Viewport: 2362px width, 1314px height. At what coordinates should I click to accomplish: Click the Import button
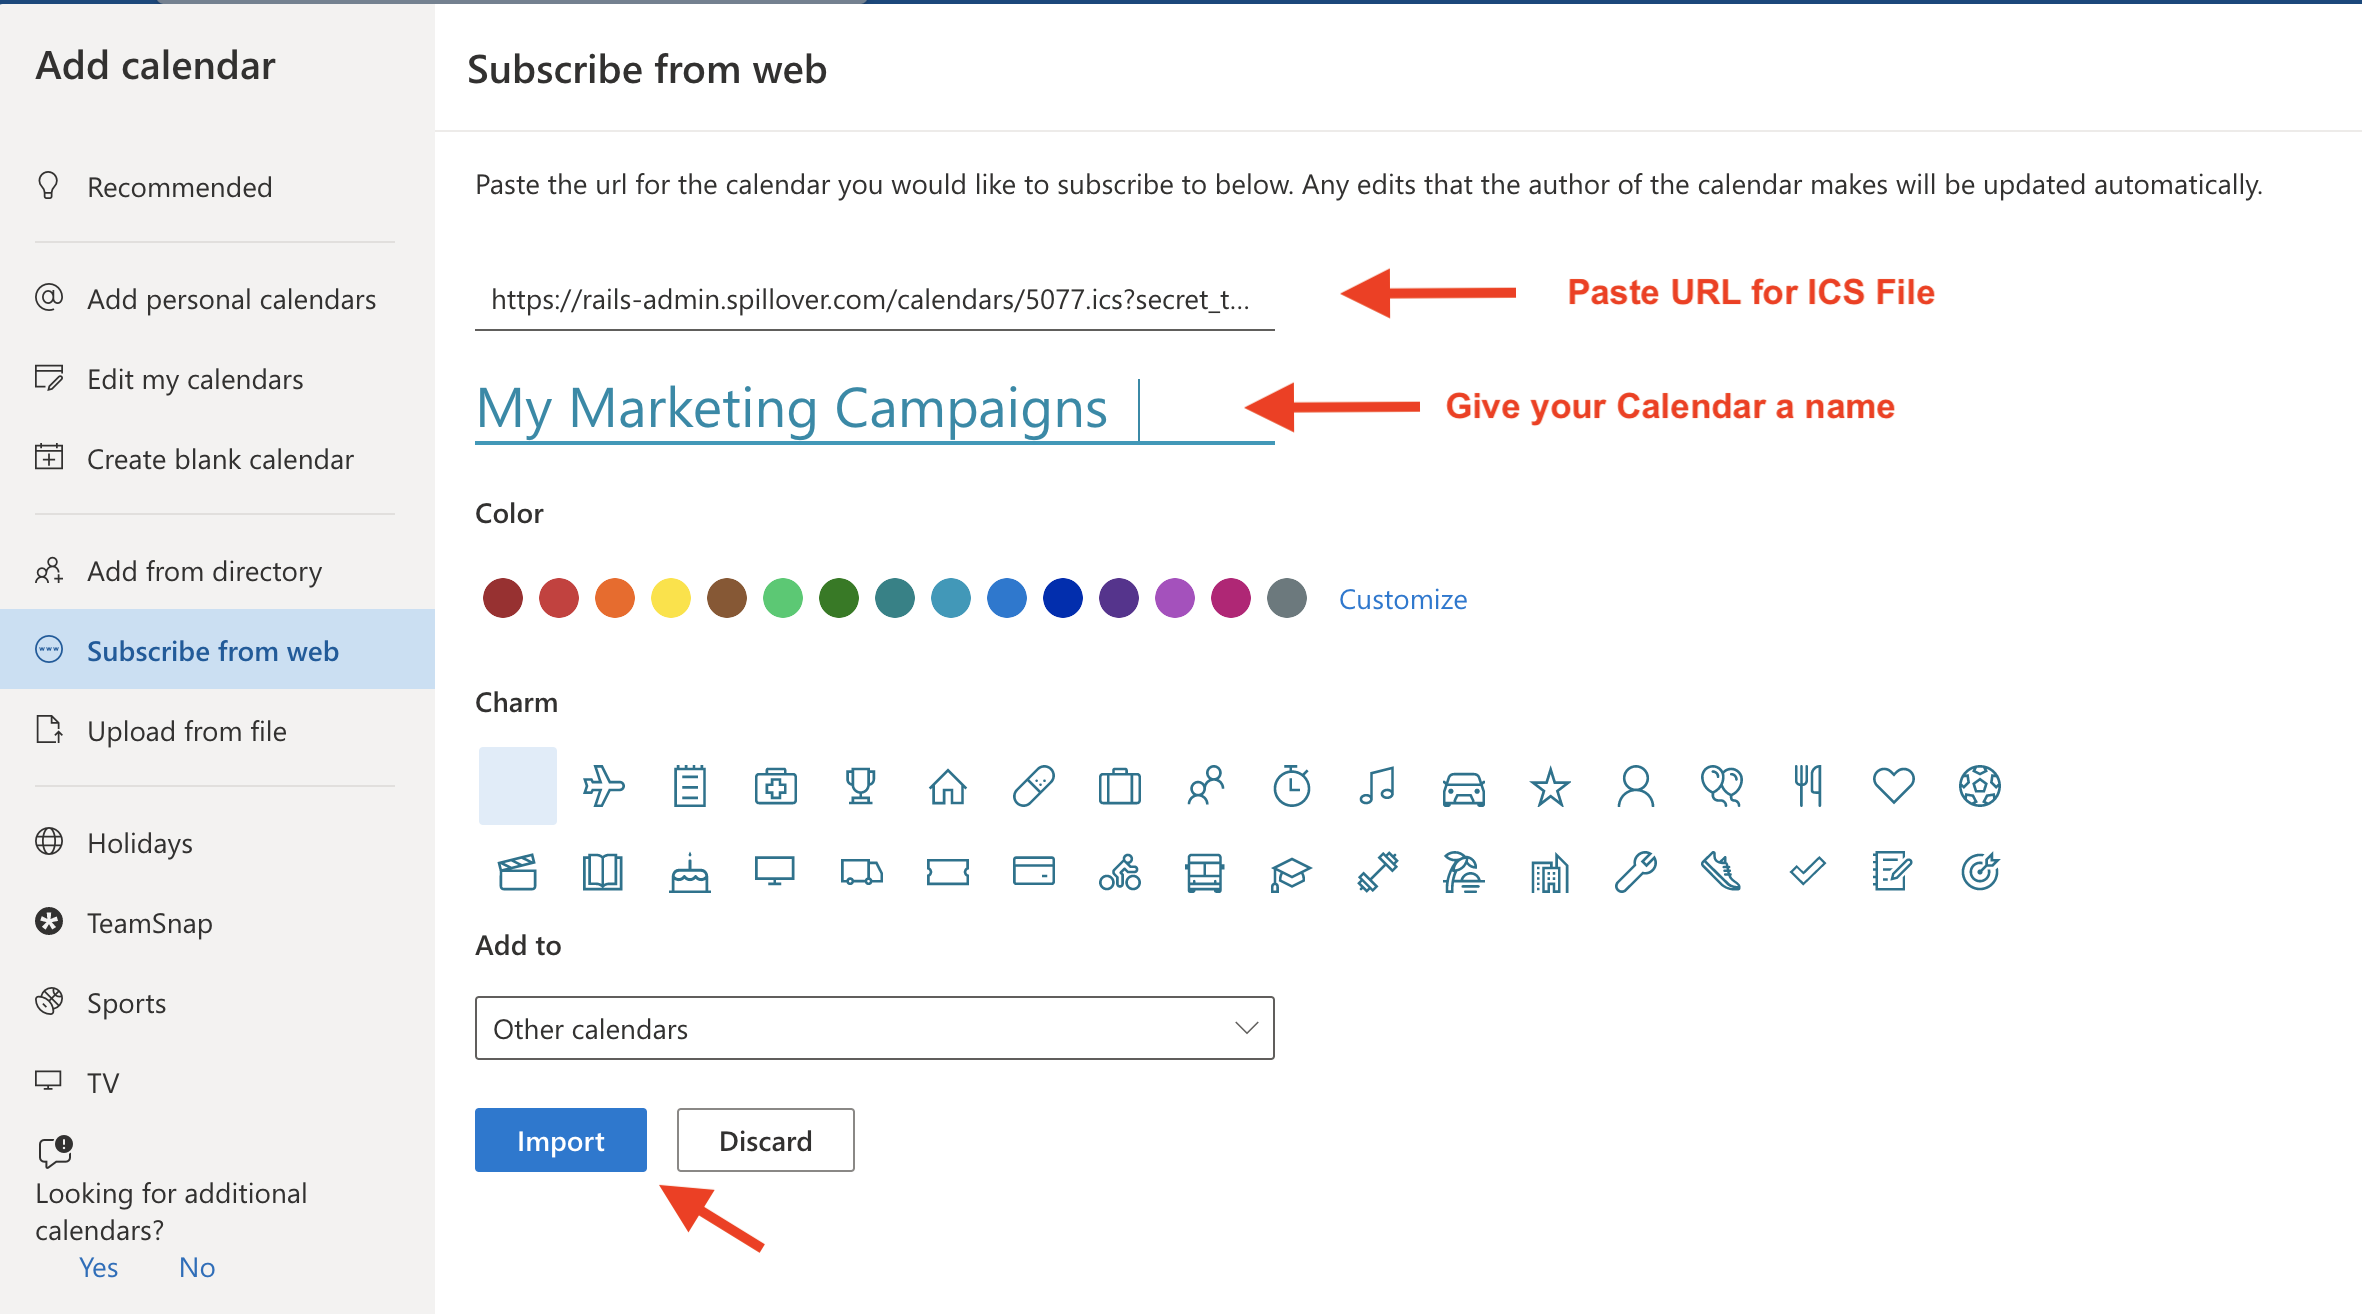coord(561,1140)
